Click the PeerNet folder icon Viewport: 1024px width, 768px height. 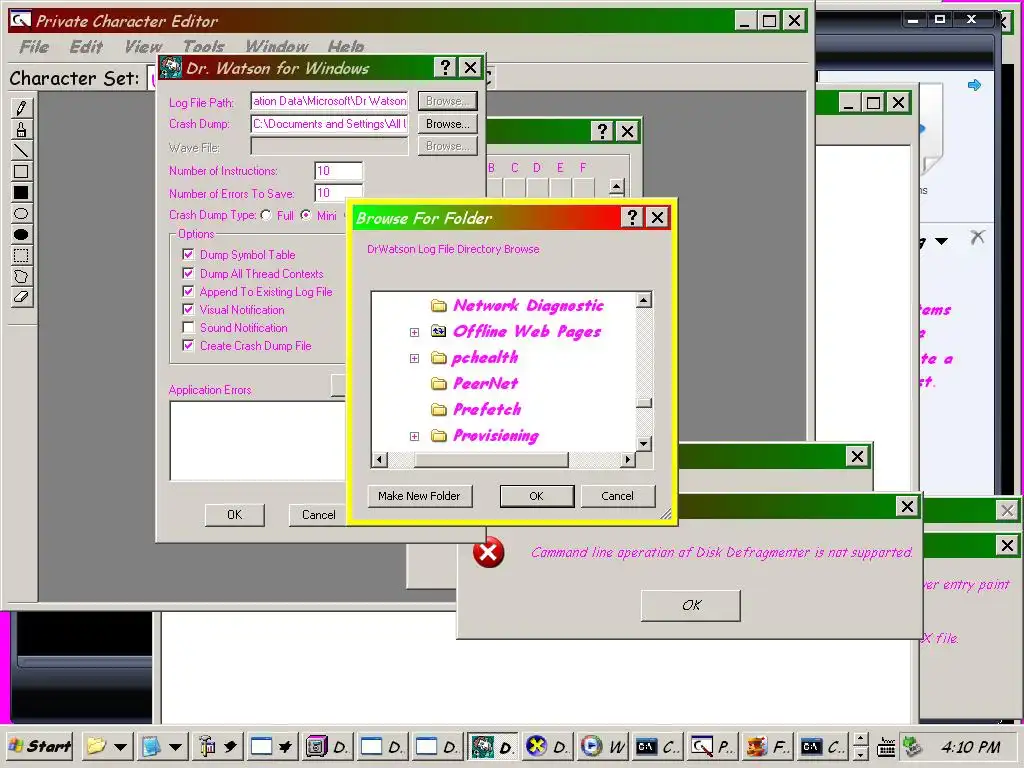coord(438,383)
